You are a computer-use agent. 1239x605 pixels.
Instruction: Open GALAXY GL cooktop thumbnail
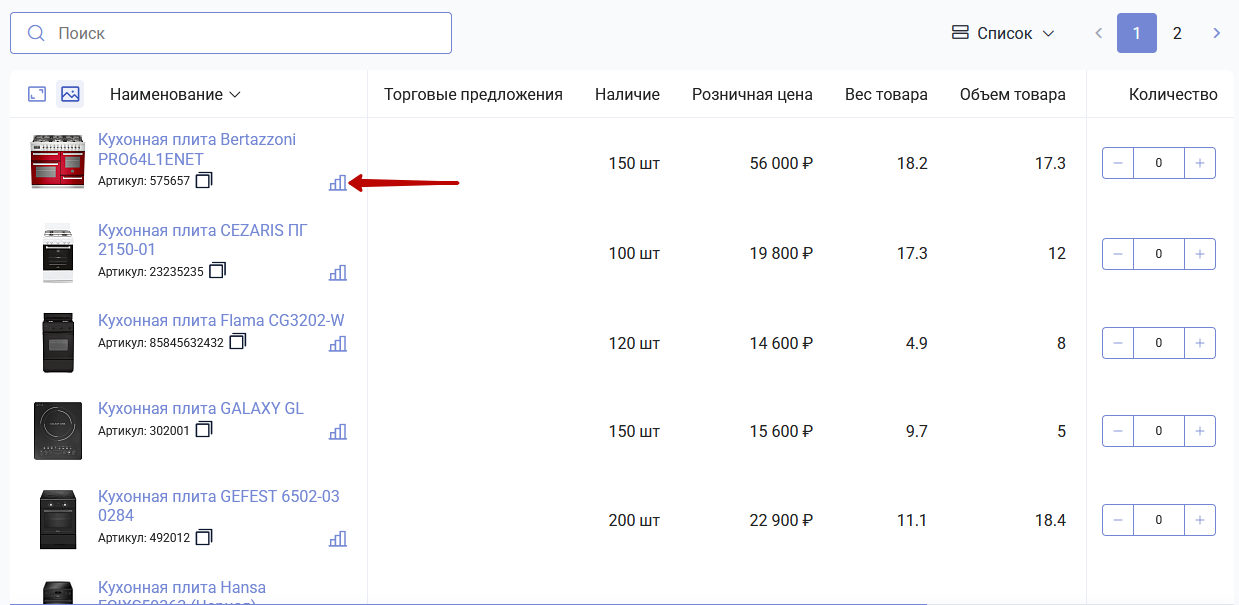click(x=58, y=431)
